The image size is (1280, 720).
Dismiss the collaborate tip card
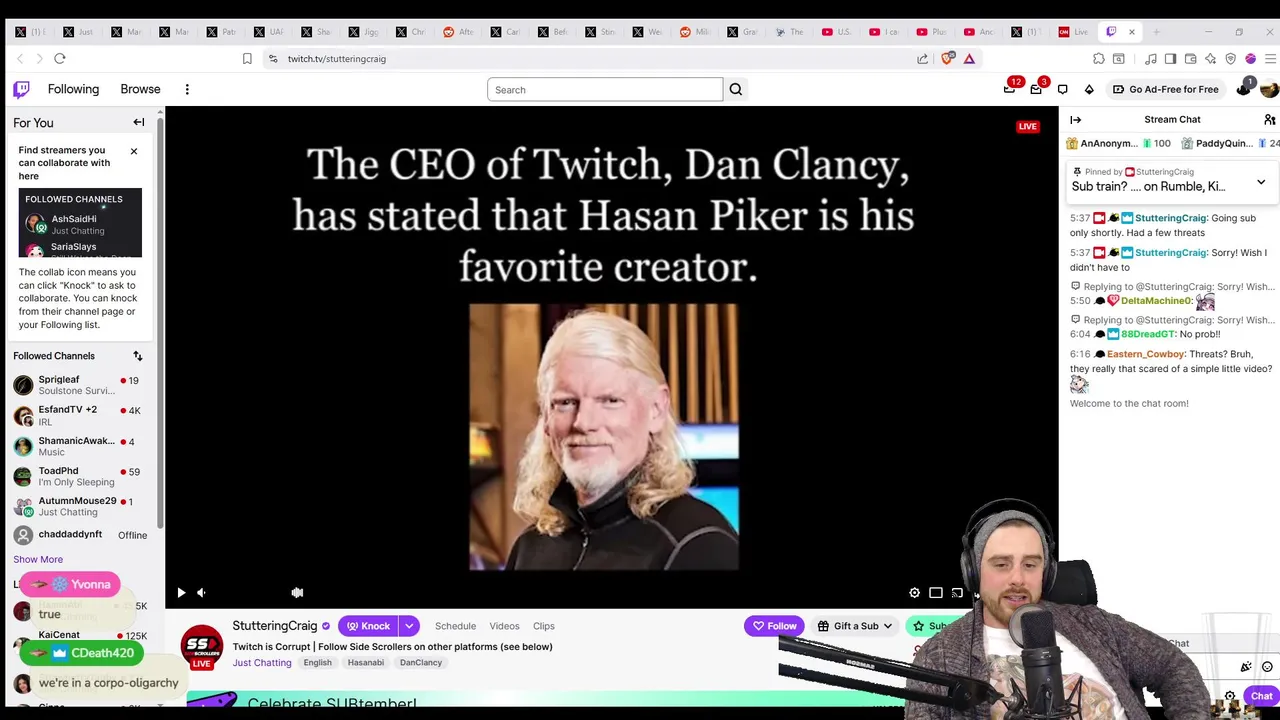[133, 151]
